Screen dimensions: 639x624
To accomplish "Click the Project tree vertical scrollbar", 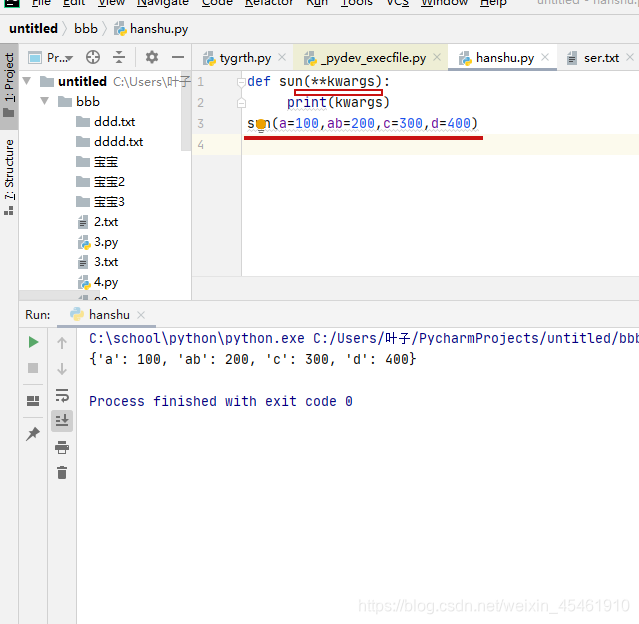I will pyautogui.click(x=186, y=110).
